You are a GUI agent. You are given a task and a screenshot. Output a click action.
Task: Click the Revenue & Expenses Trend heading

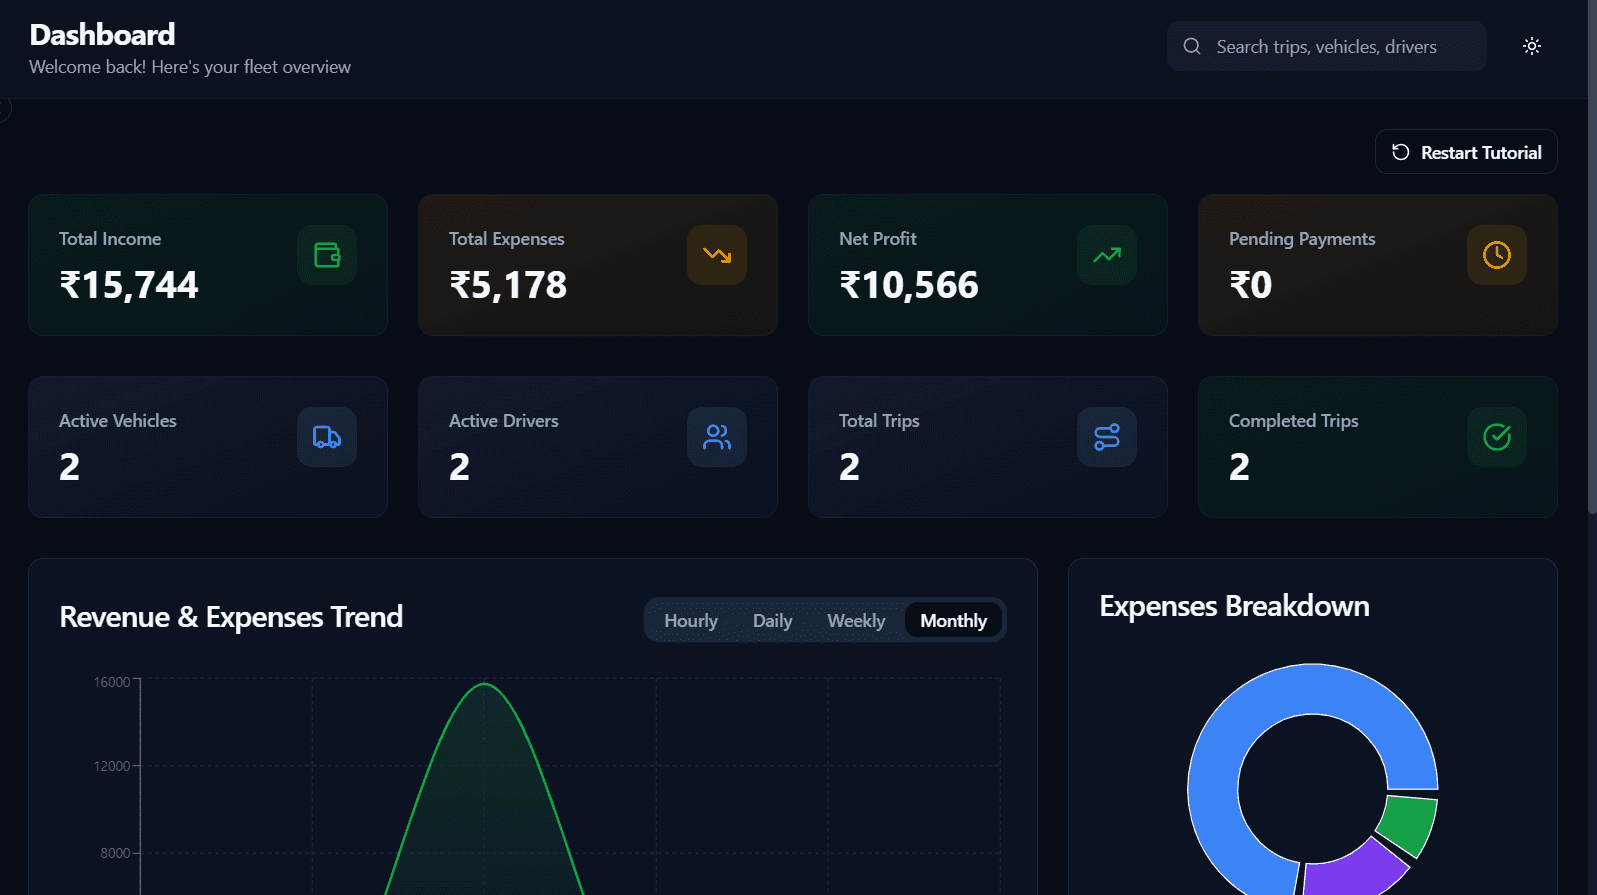(x=231, y=617)
